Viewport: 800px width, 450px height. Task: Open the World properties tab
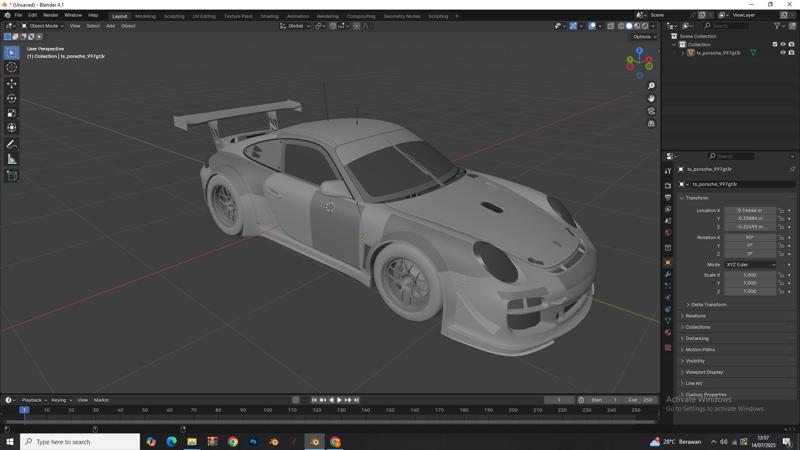pos(668,233)
